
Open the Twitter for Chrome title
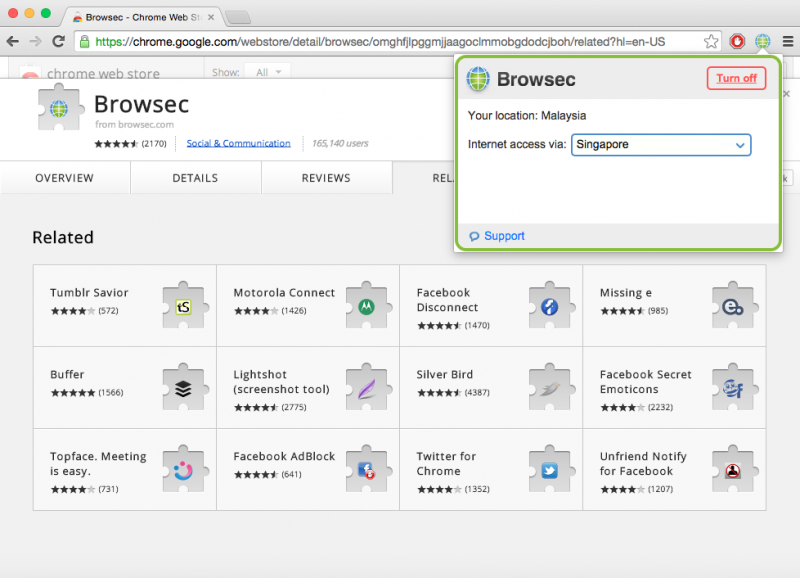point(446,463)
